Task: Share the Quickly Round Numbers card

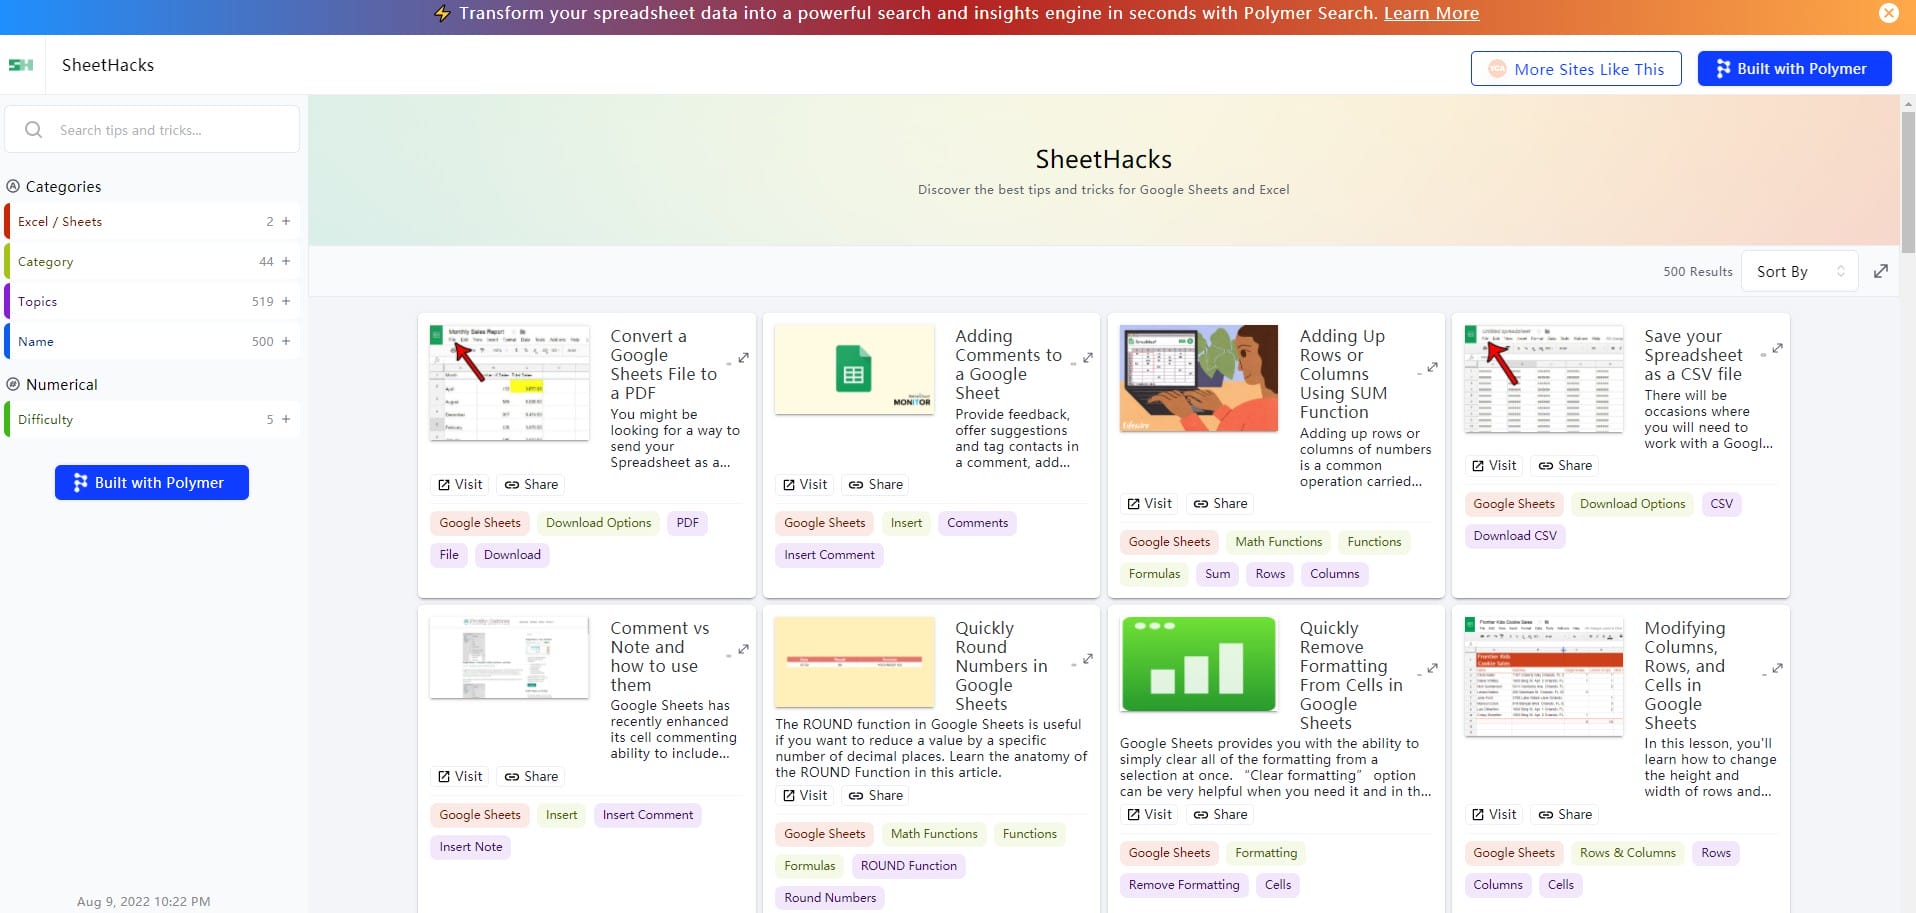Action: [x=876, y=796]
